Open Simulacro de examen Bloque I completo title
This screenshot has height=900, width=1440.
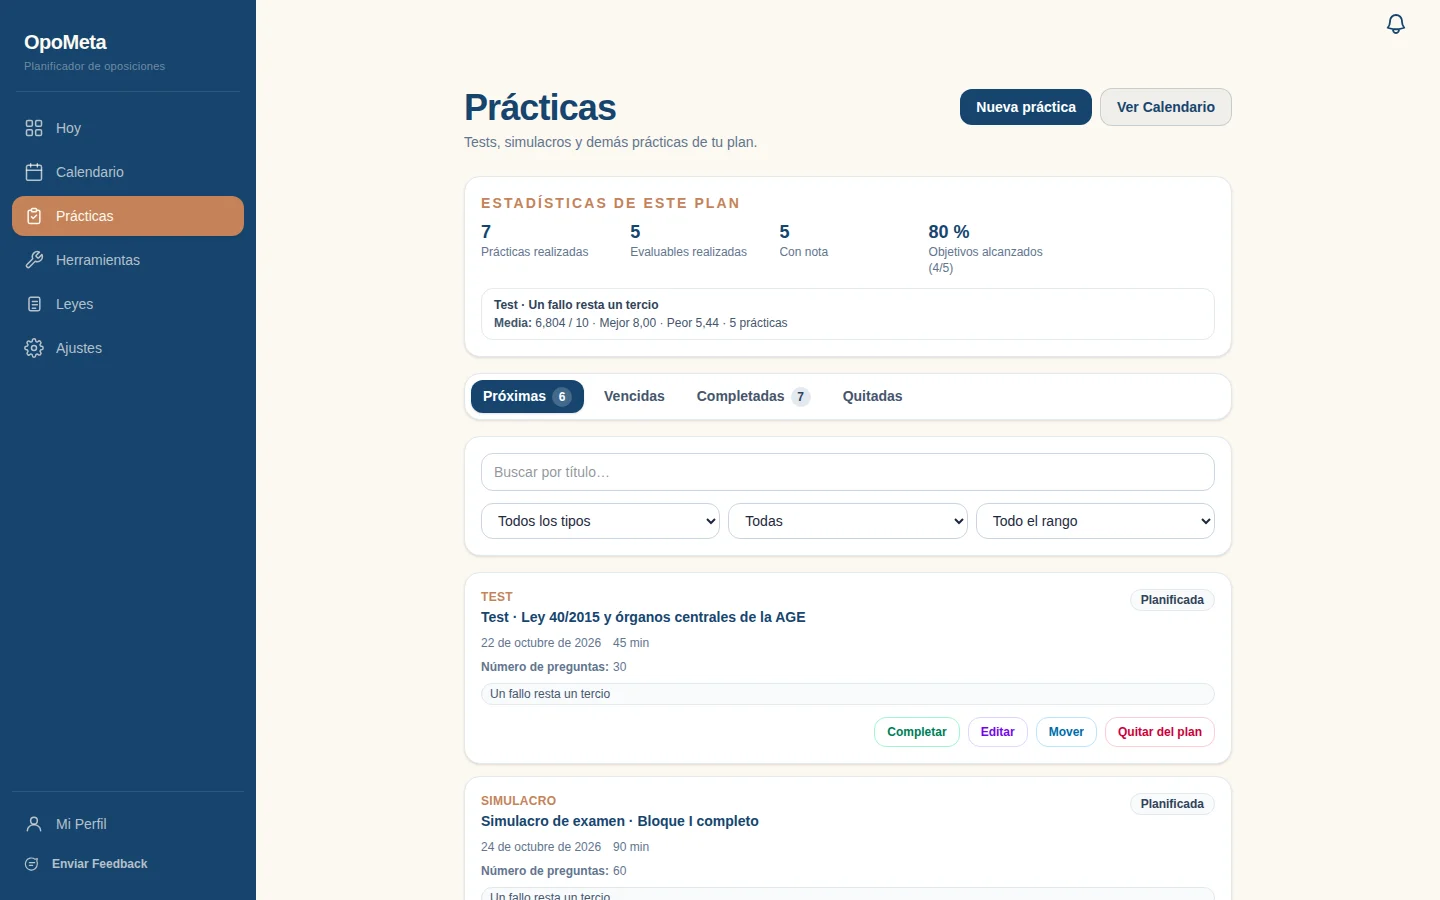620,821
